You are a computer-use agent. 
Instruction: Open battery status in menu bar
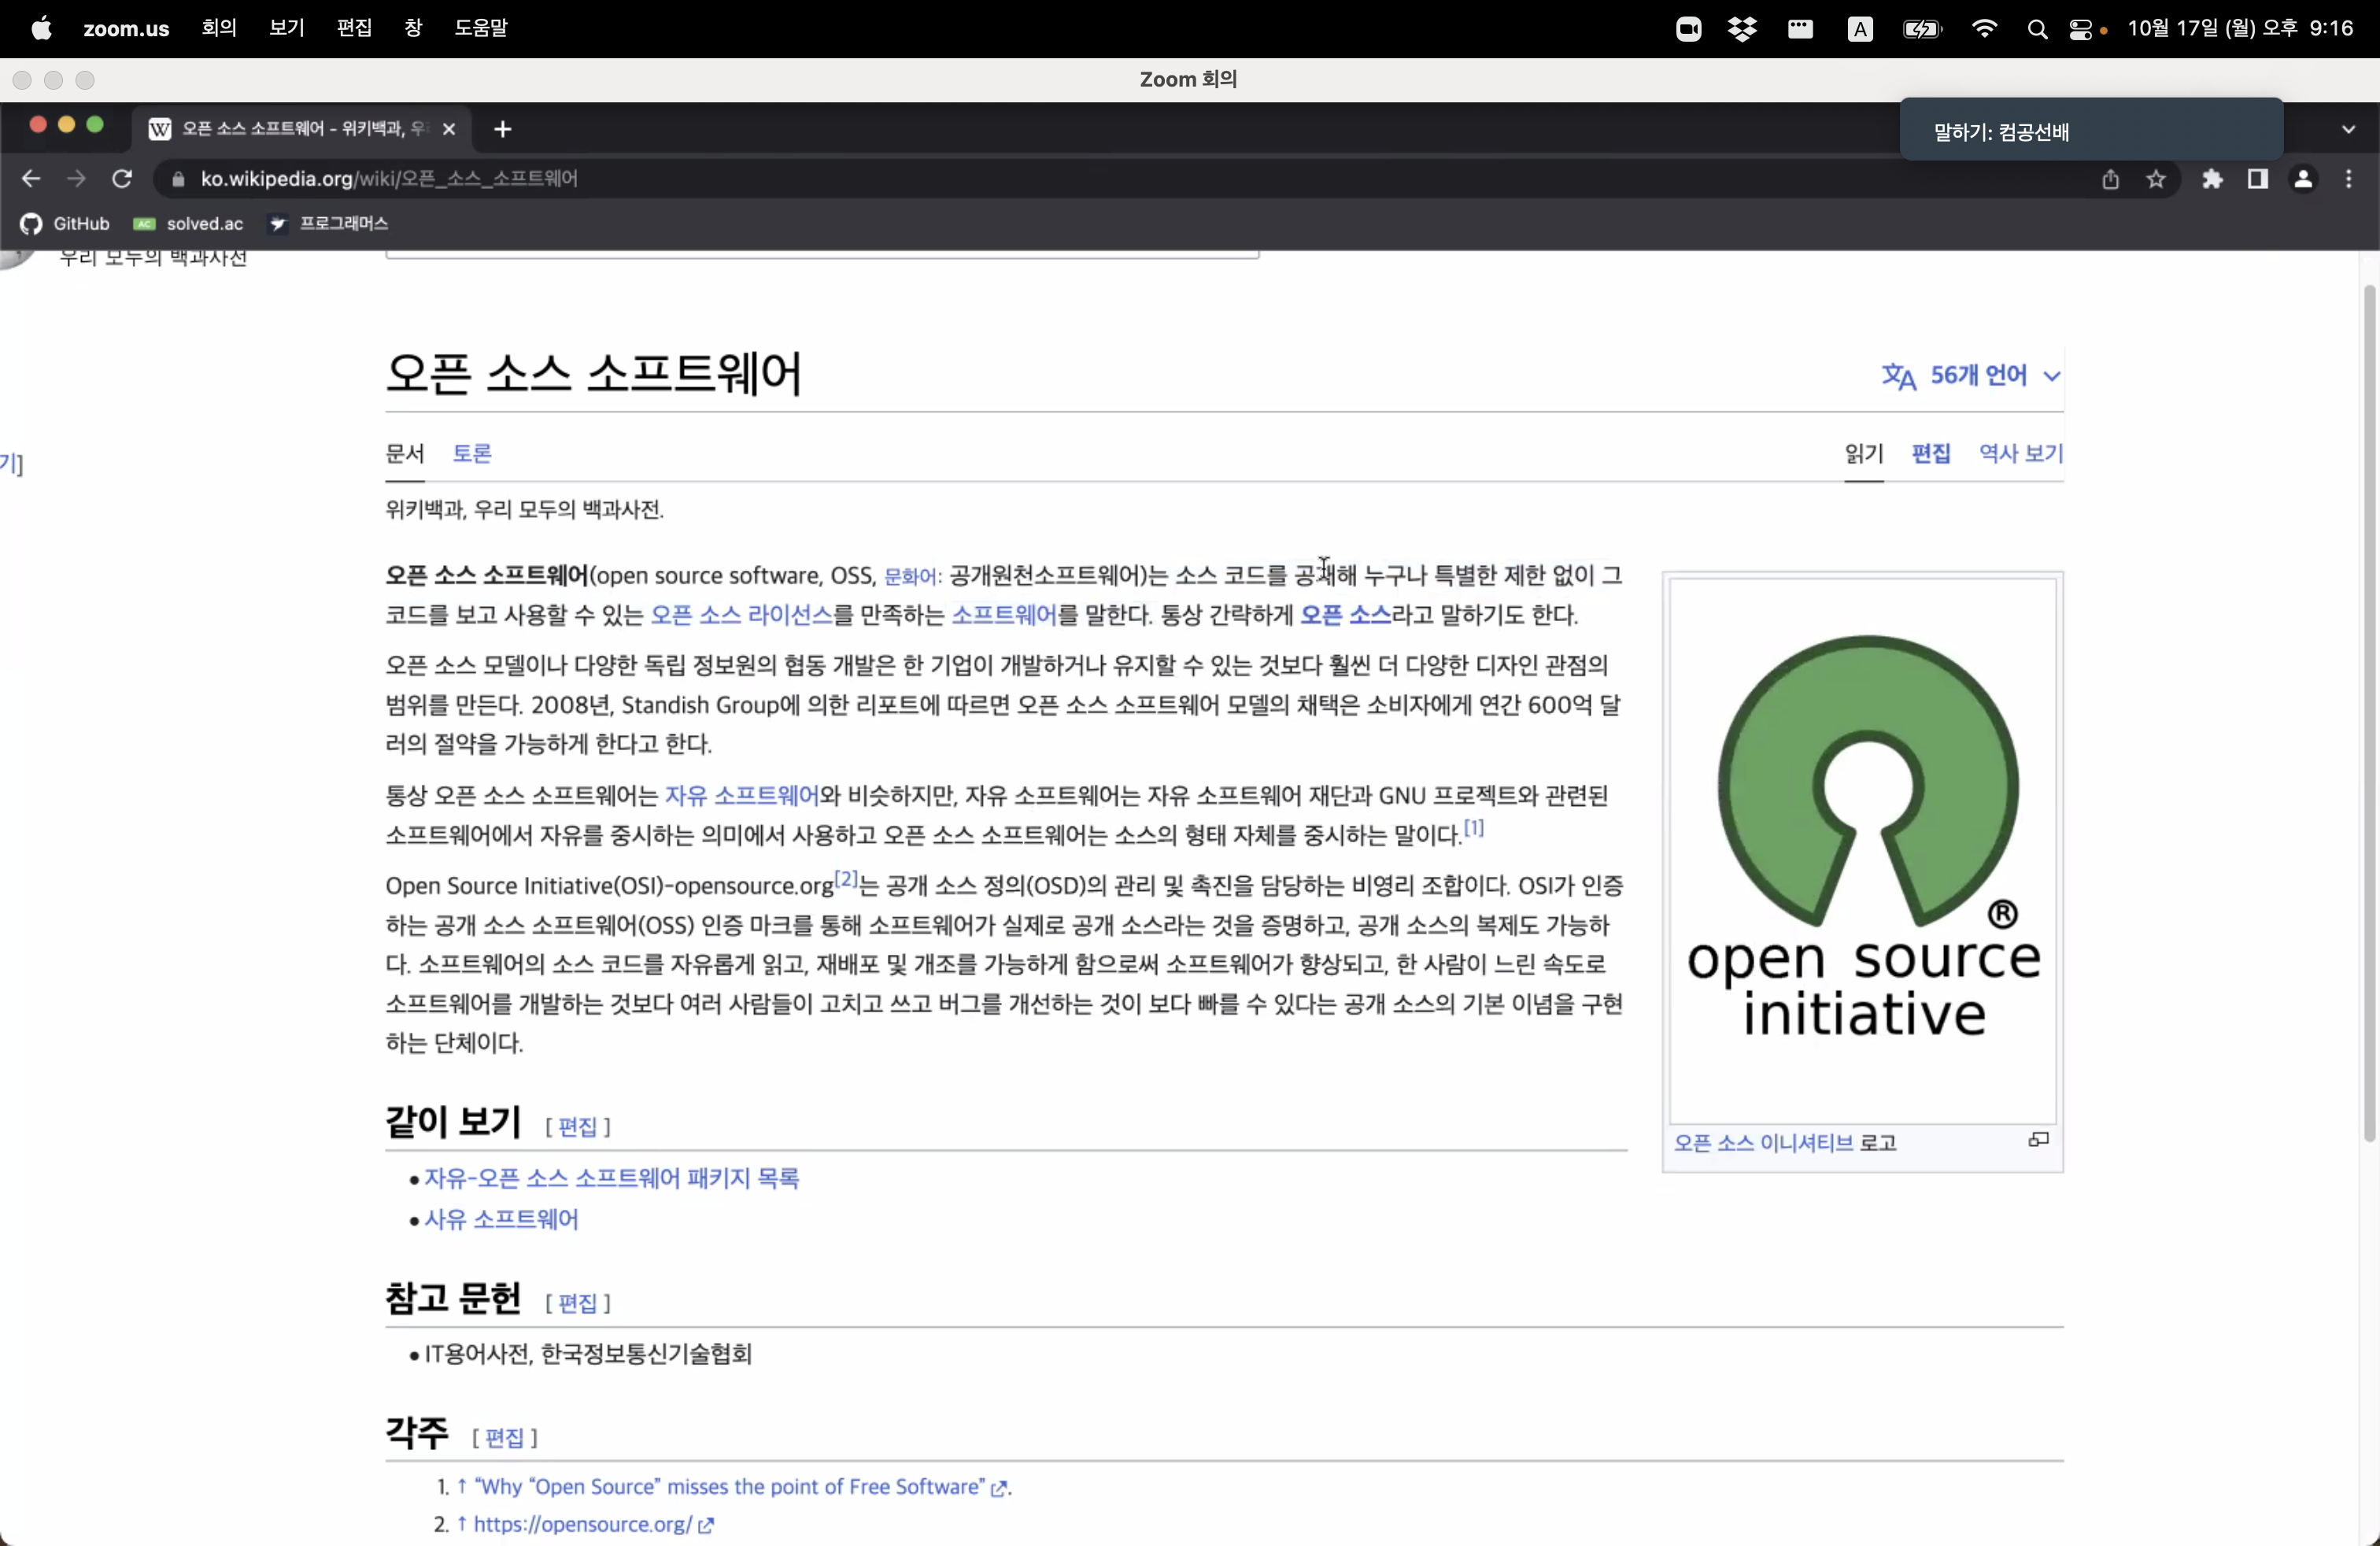click(x=1922, y=29)
